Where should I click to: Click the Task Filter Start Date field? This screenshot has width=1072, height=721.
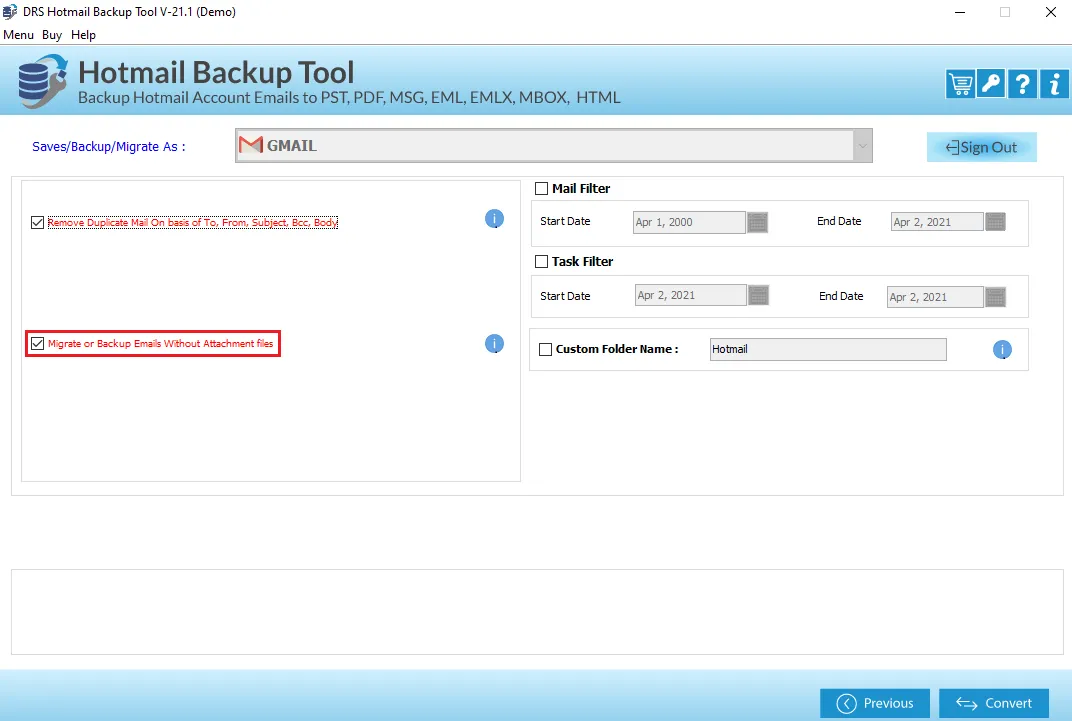coord(691,295)
